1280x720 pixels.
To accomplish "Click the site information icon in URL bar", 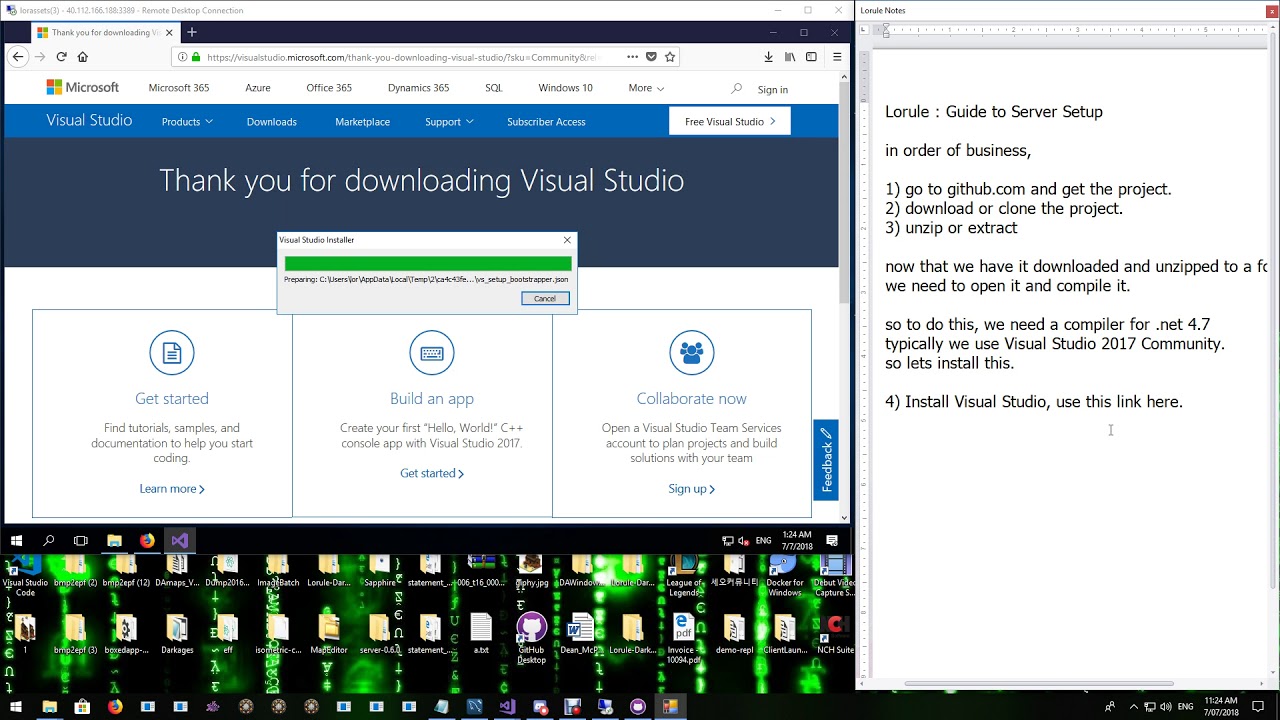I will point(181,57).
